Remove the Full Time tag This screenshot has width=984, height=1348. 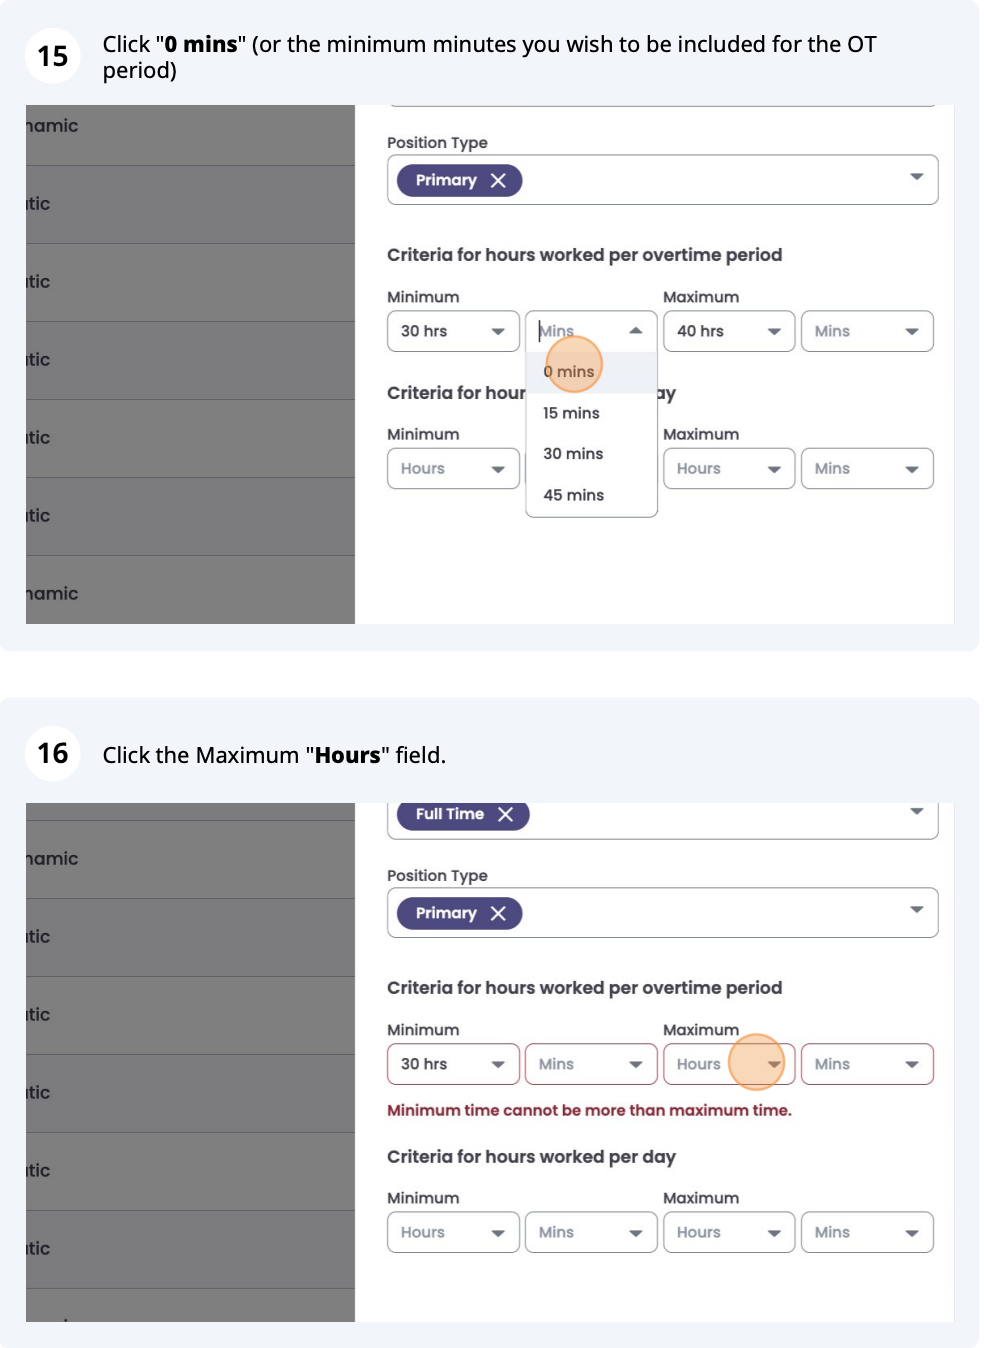(505, 815)
